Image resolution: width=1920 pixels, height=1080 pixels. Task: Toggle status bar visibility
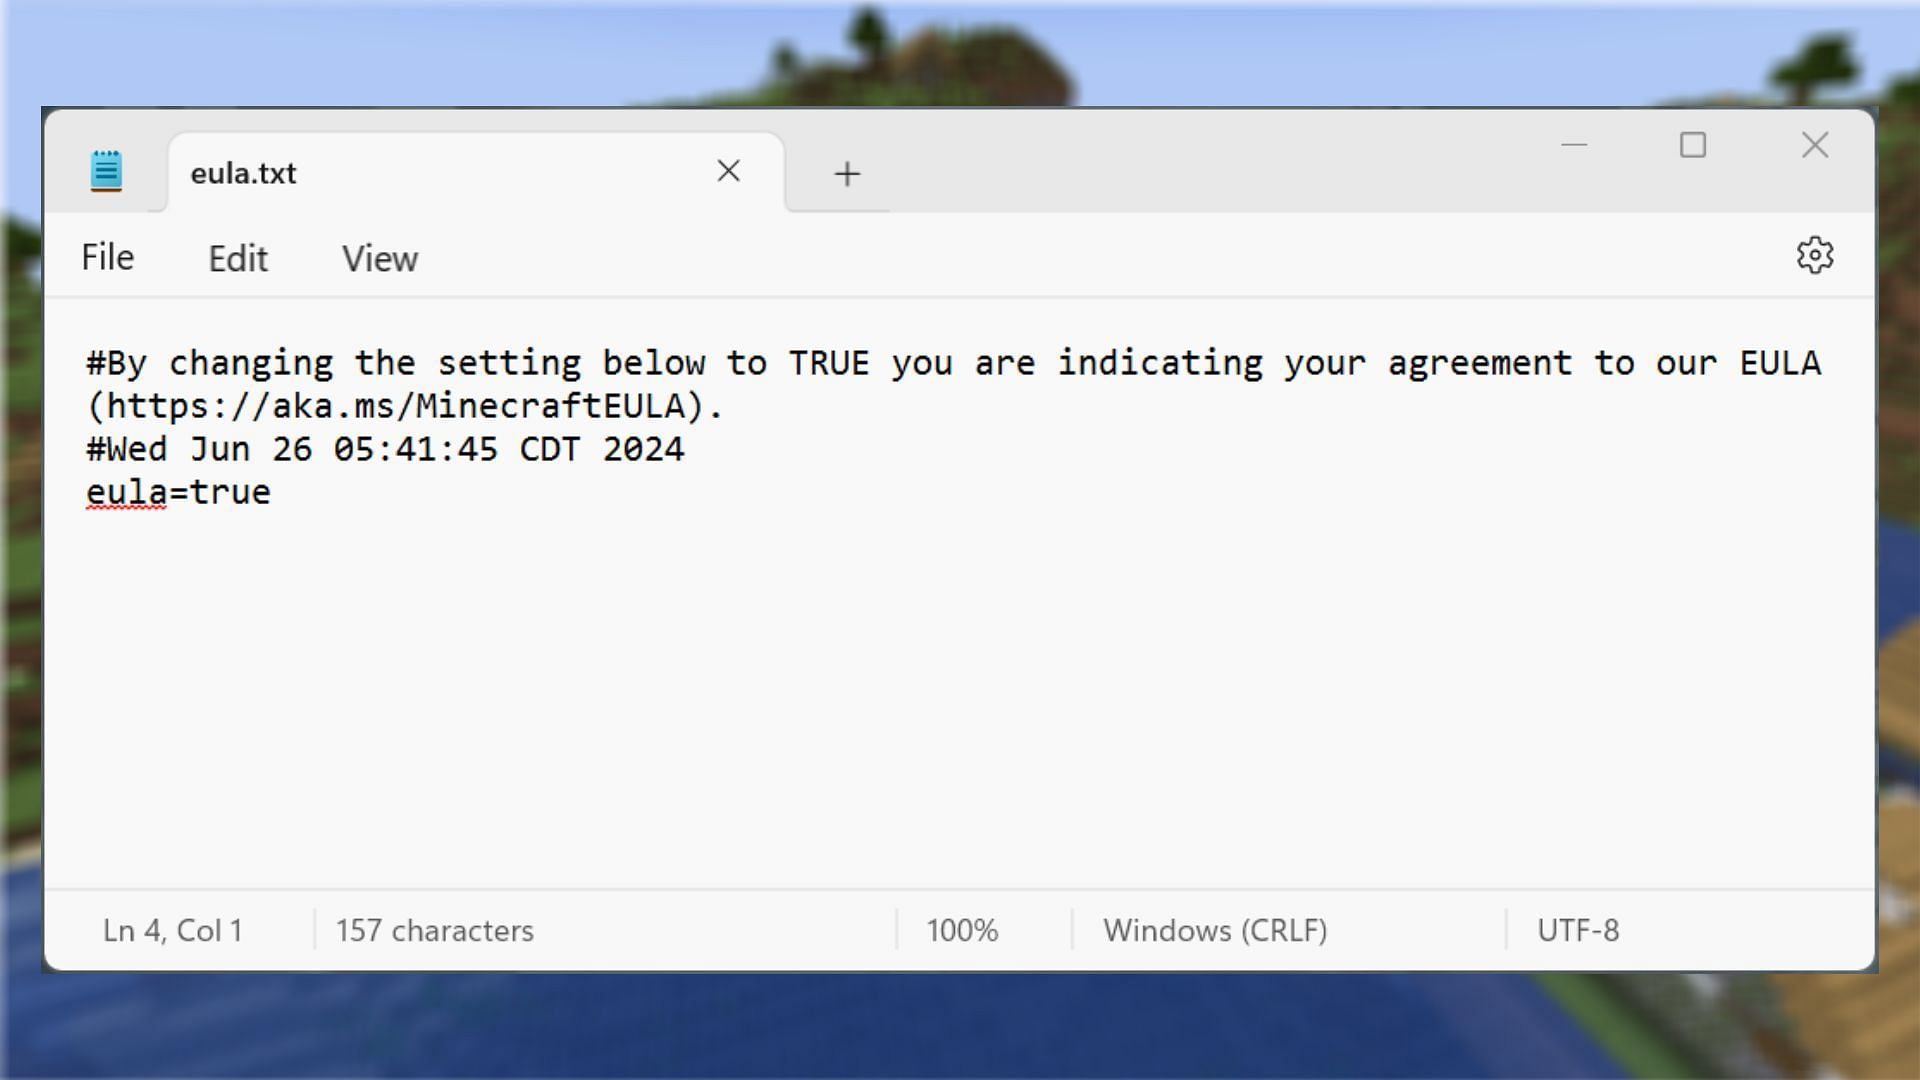[378, 257]
